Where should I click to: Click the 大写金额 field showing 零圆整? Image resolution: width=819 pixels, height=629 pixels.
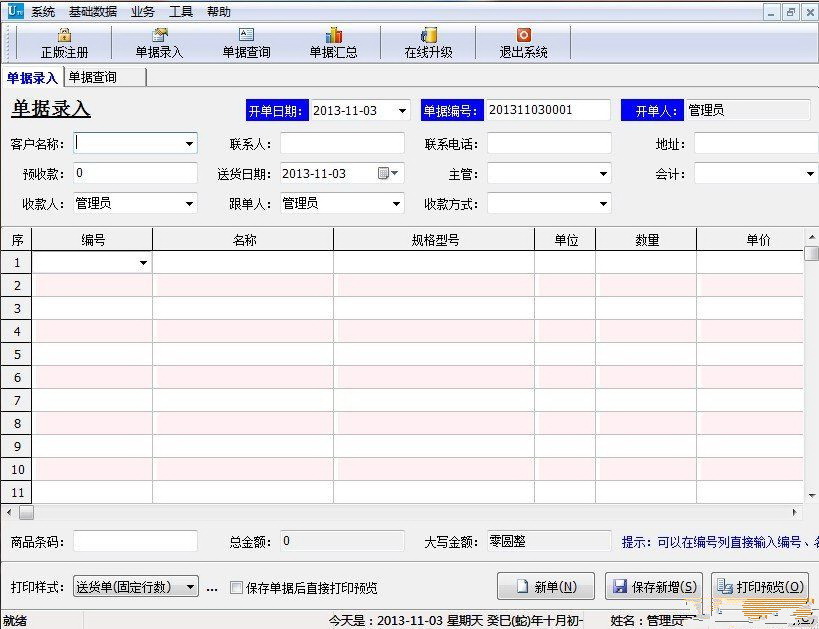(549, 541)
